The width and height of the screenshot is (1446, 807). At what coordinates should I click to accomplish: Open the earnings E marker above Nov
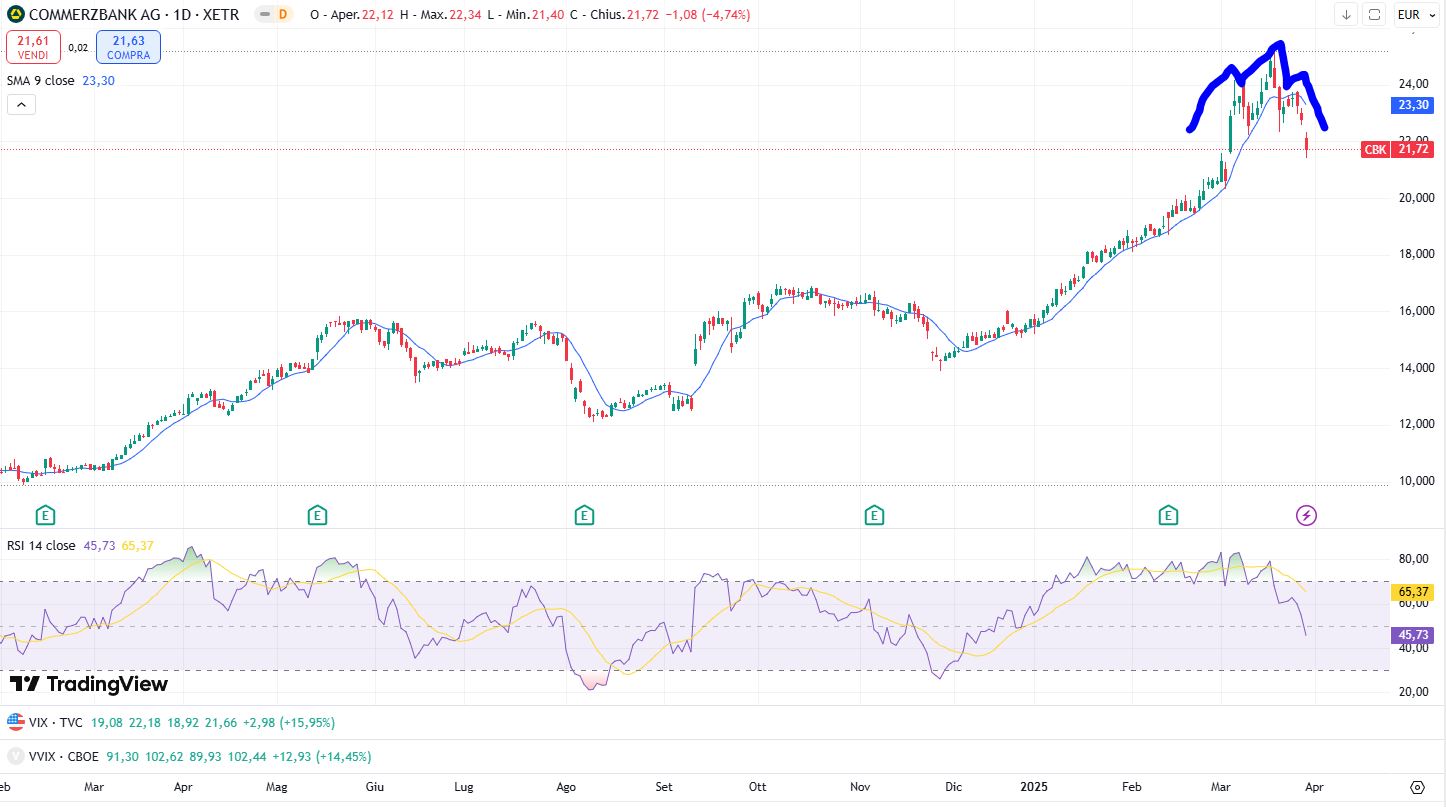click(x=874, y=516)
